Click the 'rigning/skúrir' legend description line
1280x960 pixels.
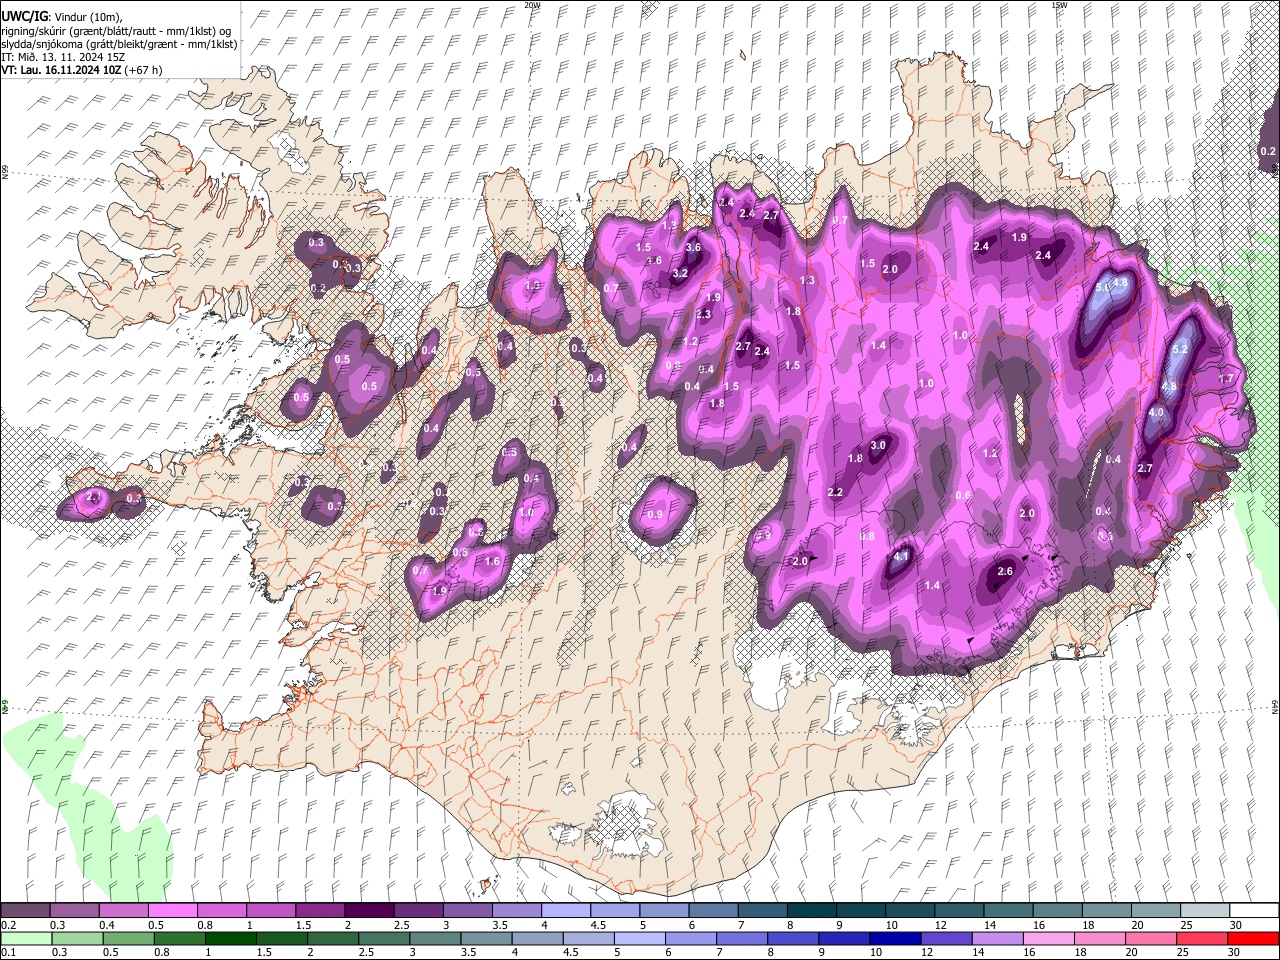click(x=115, y=31)
